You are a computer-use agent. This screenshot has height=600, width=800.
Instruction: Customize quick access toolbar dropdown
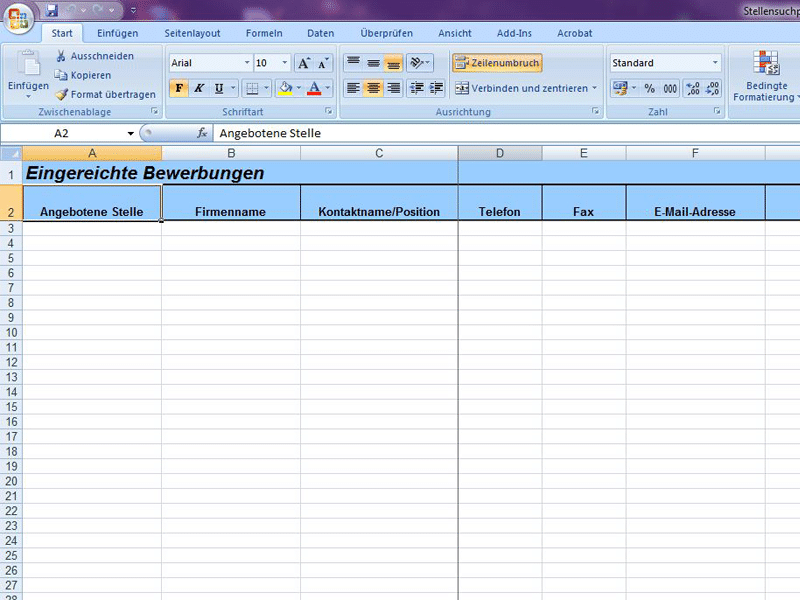click(x=133, y=10)
